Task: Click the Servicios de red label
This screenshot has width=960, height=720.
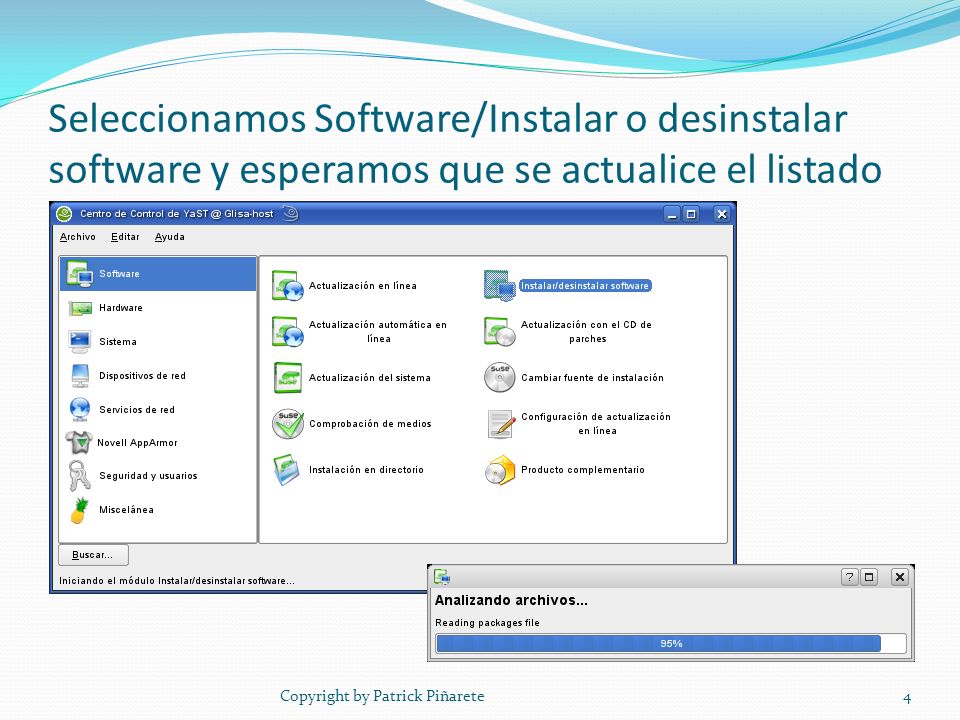Action: point(137,410)
